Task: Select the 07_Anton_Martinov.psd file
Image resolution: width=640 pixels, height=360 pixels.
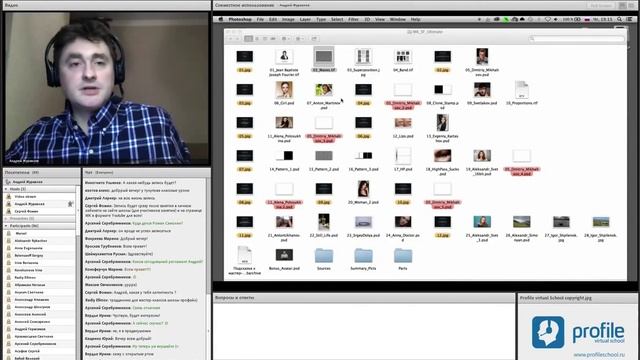Action: (x=324, y=96)
